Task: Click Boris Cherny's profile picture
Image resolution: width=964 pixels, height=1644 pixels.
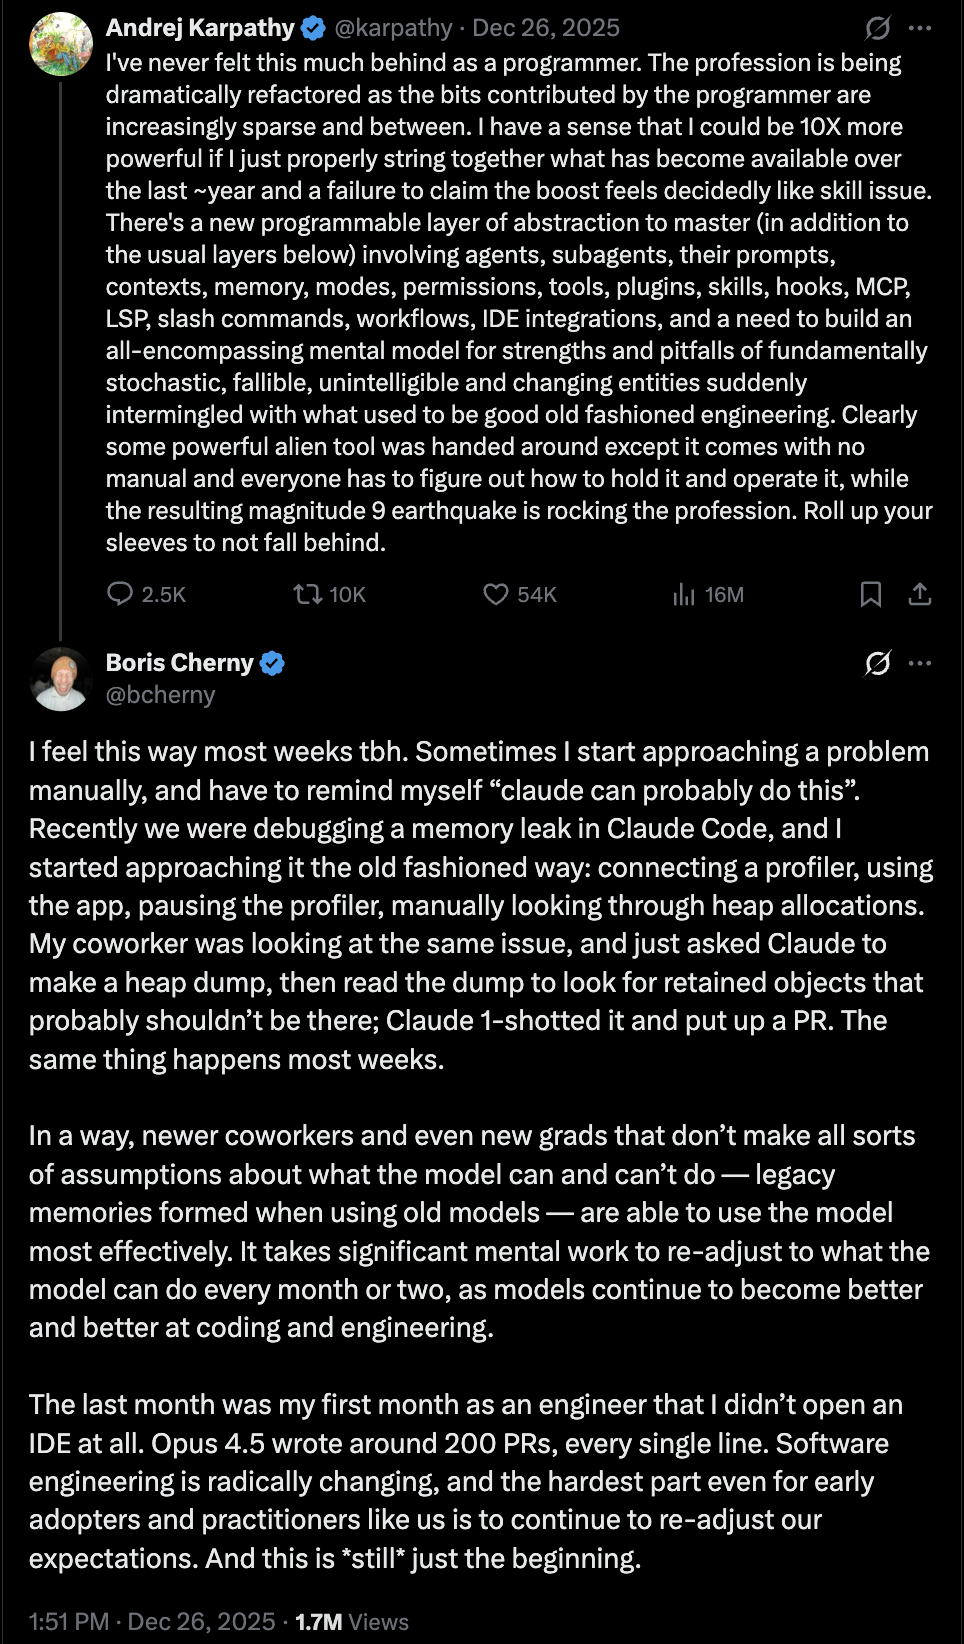Action: click(x=62, y=680)
